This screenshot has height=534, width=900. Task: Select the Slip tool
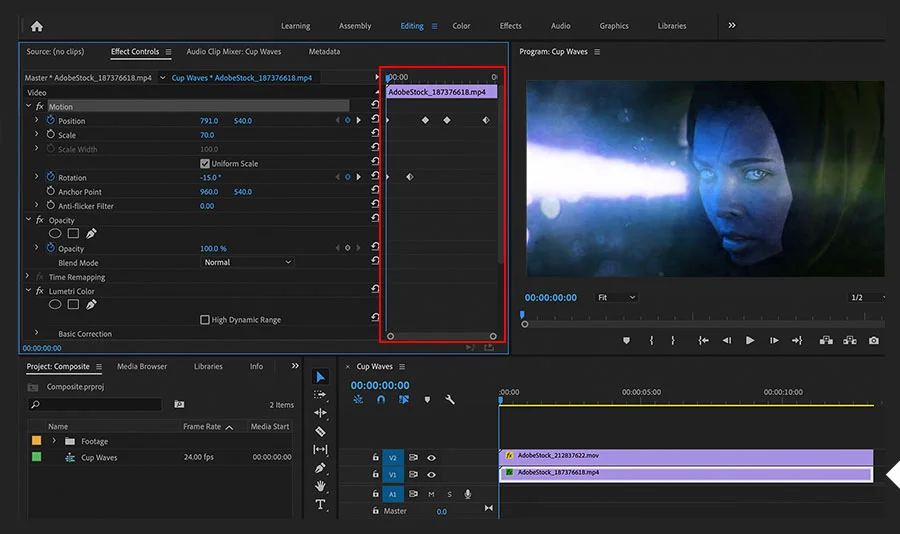click(320, 450)
